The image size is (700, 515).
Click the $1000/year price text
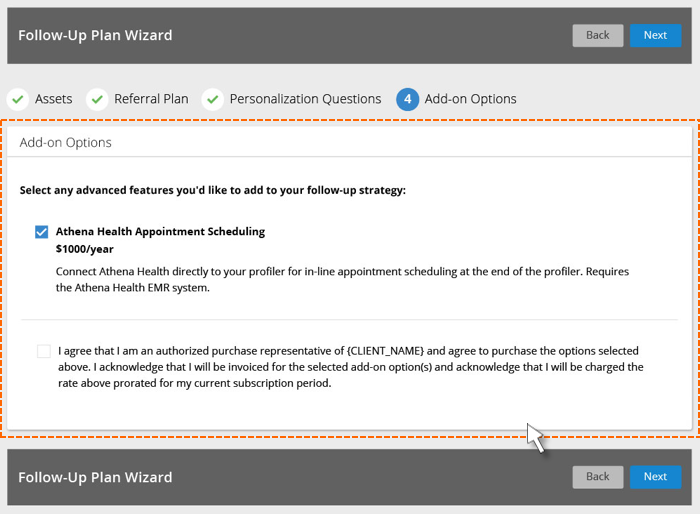click(x=84, y=249)
